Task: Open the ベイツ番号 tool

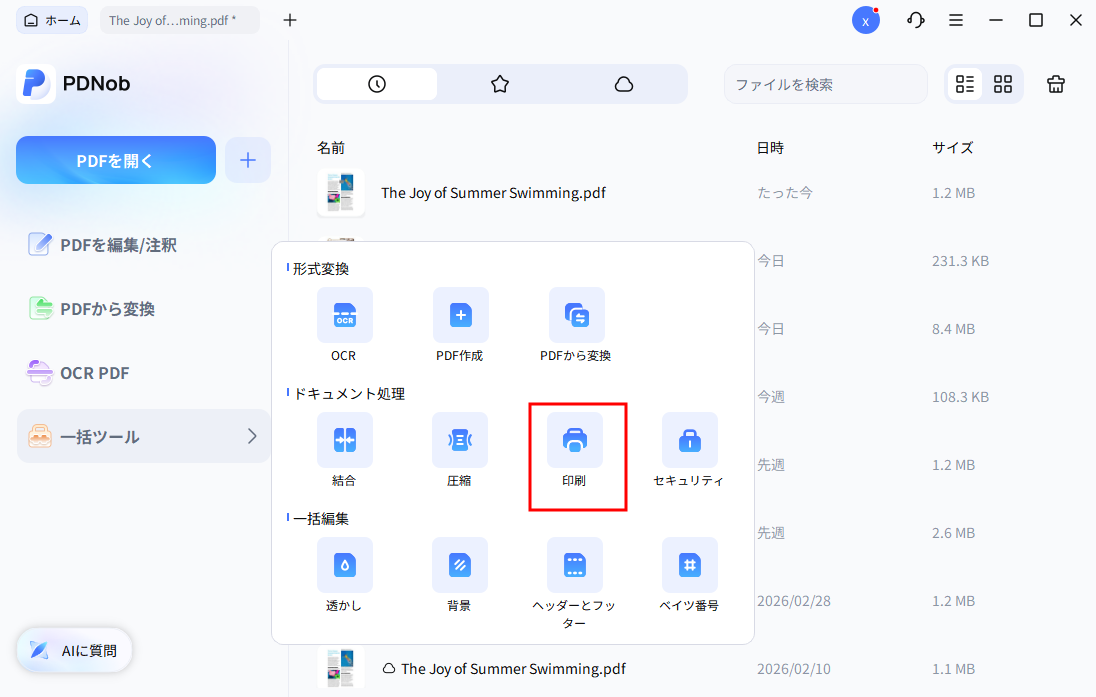Action: pyautogui.click(x=689, y=565)
